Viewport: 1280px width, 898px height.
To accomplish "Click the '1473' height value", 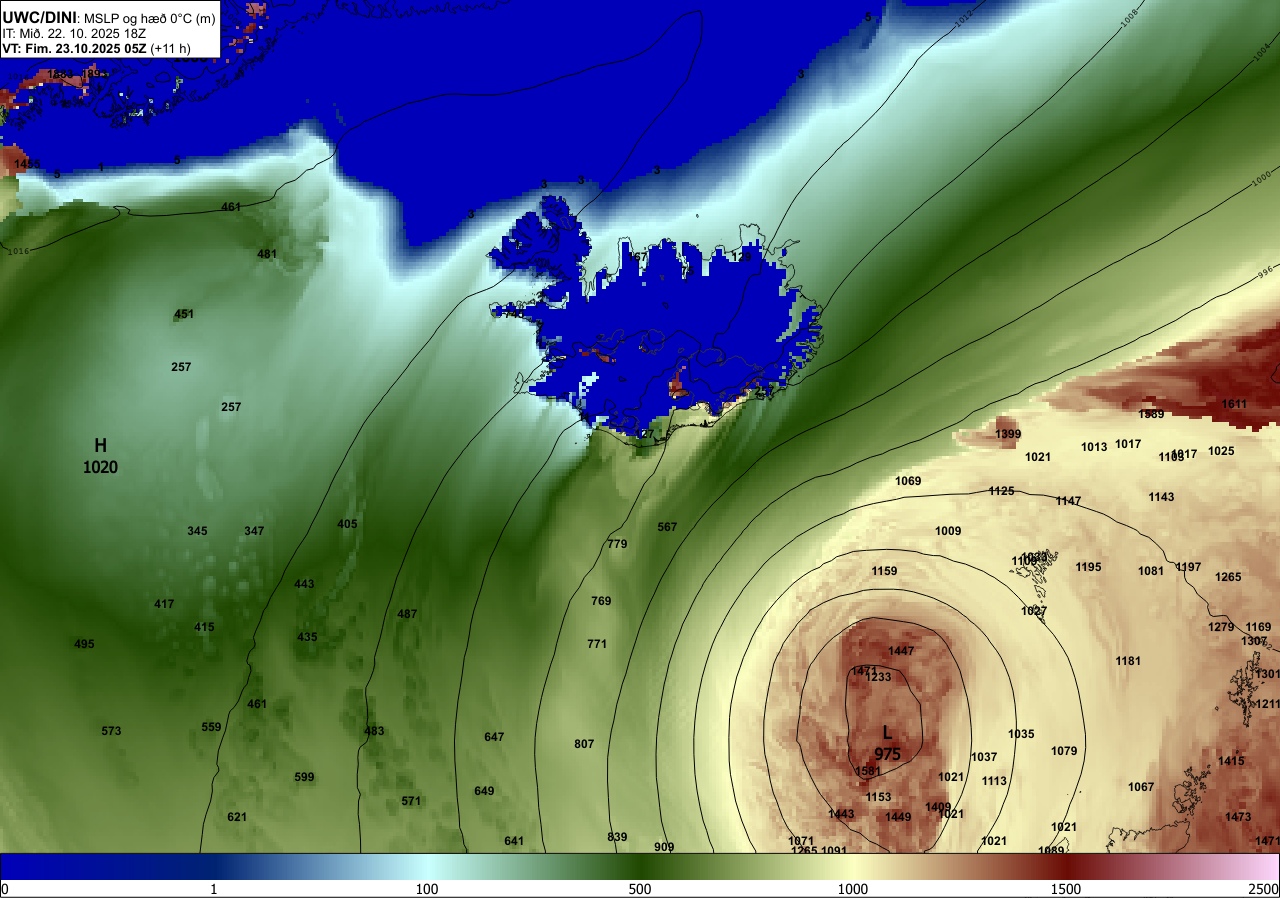I will [1238, 817].
